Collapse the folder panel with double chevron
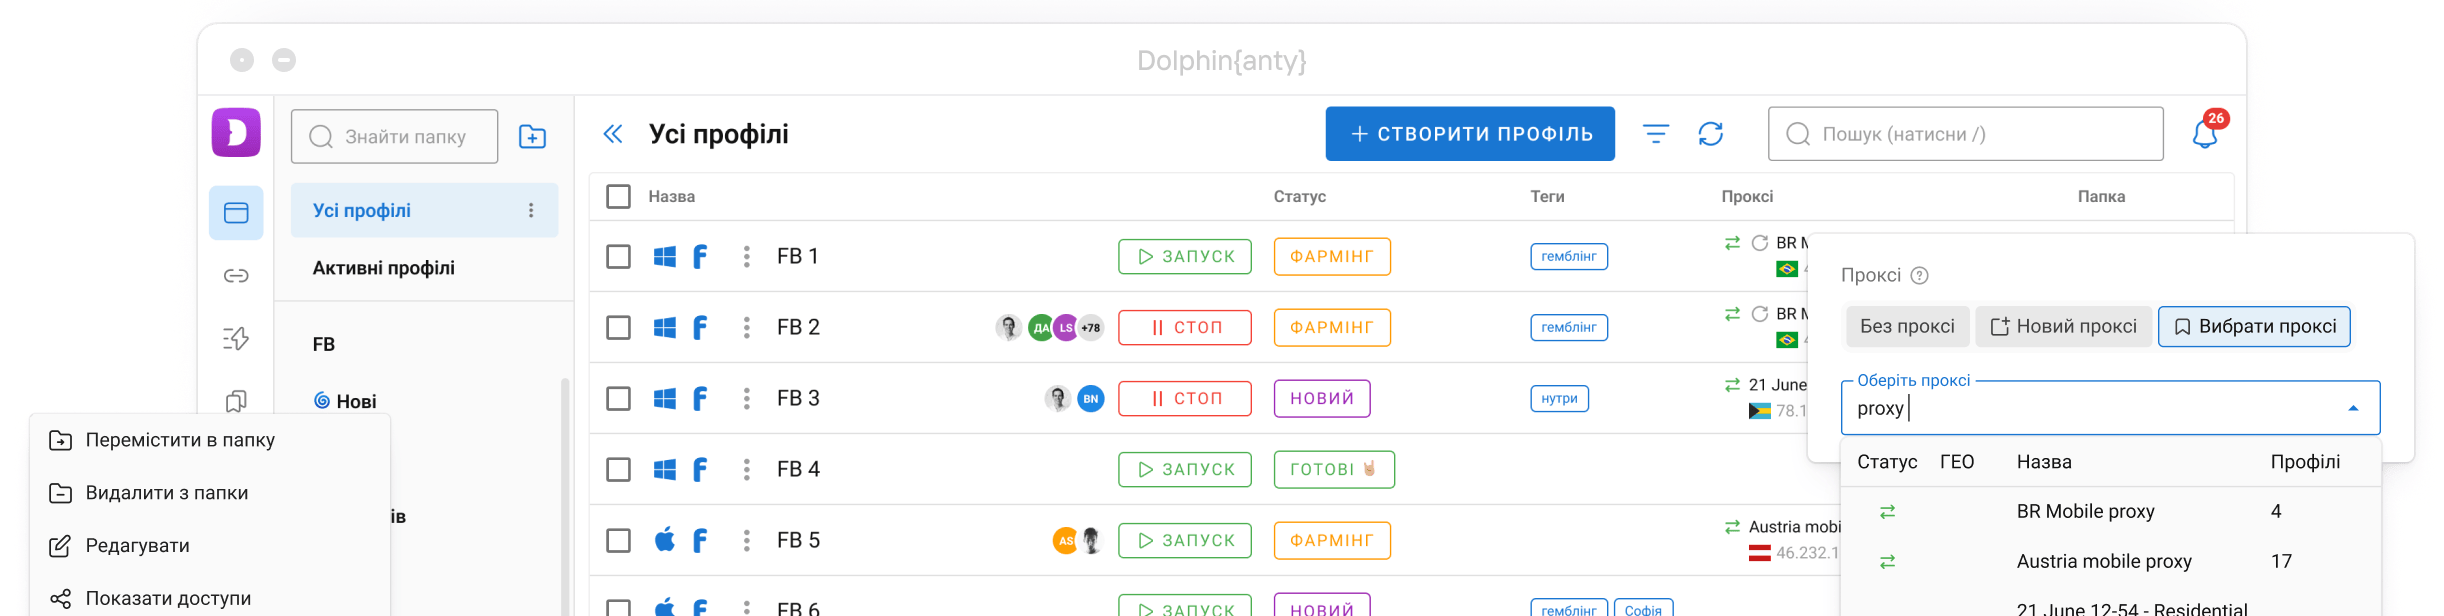Image resolution: width=2444 pixels, height=616 pixels. click(x=613, y=134)
